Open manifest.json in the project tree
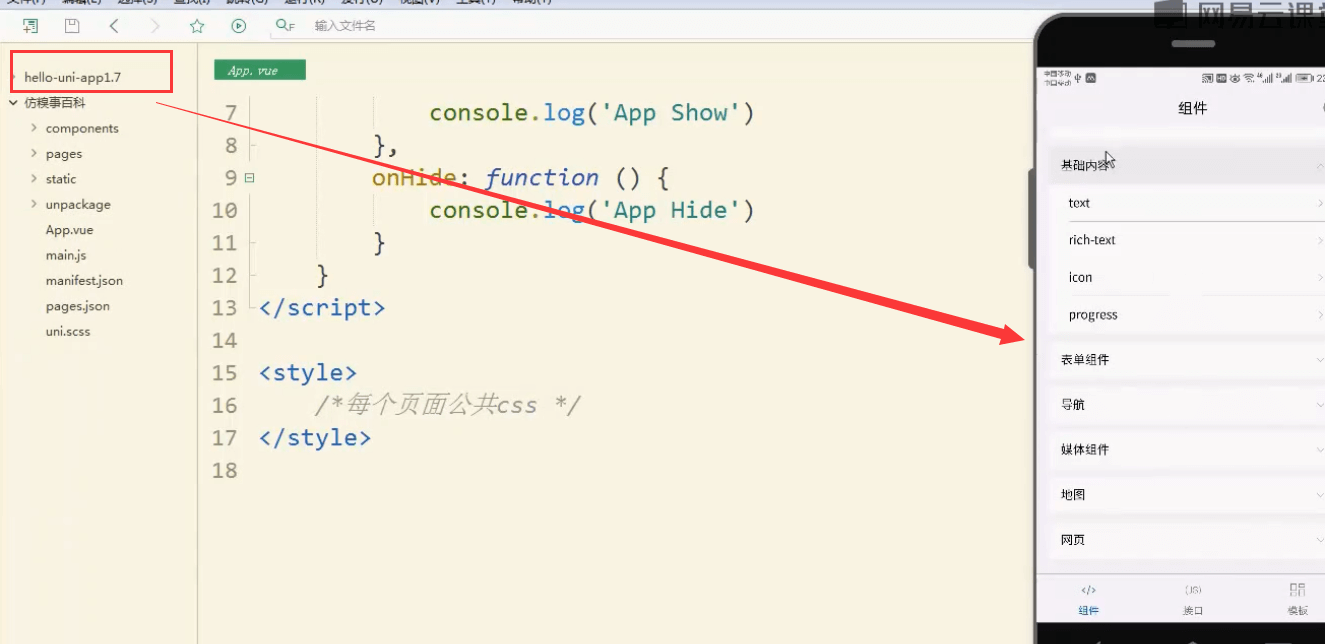This screenshot has height=644, width=1325. coord(84,281)
